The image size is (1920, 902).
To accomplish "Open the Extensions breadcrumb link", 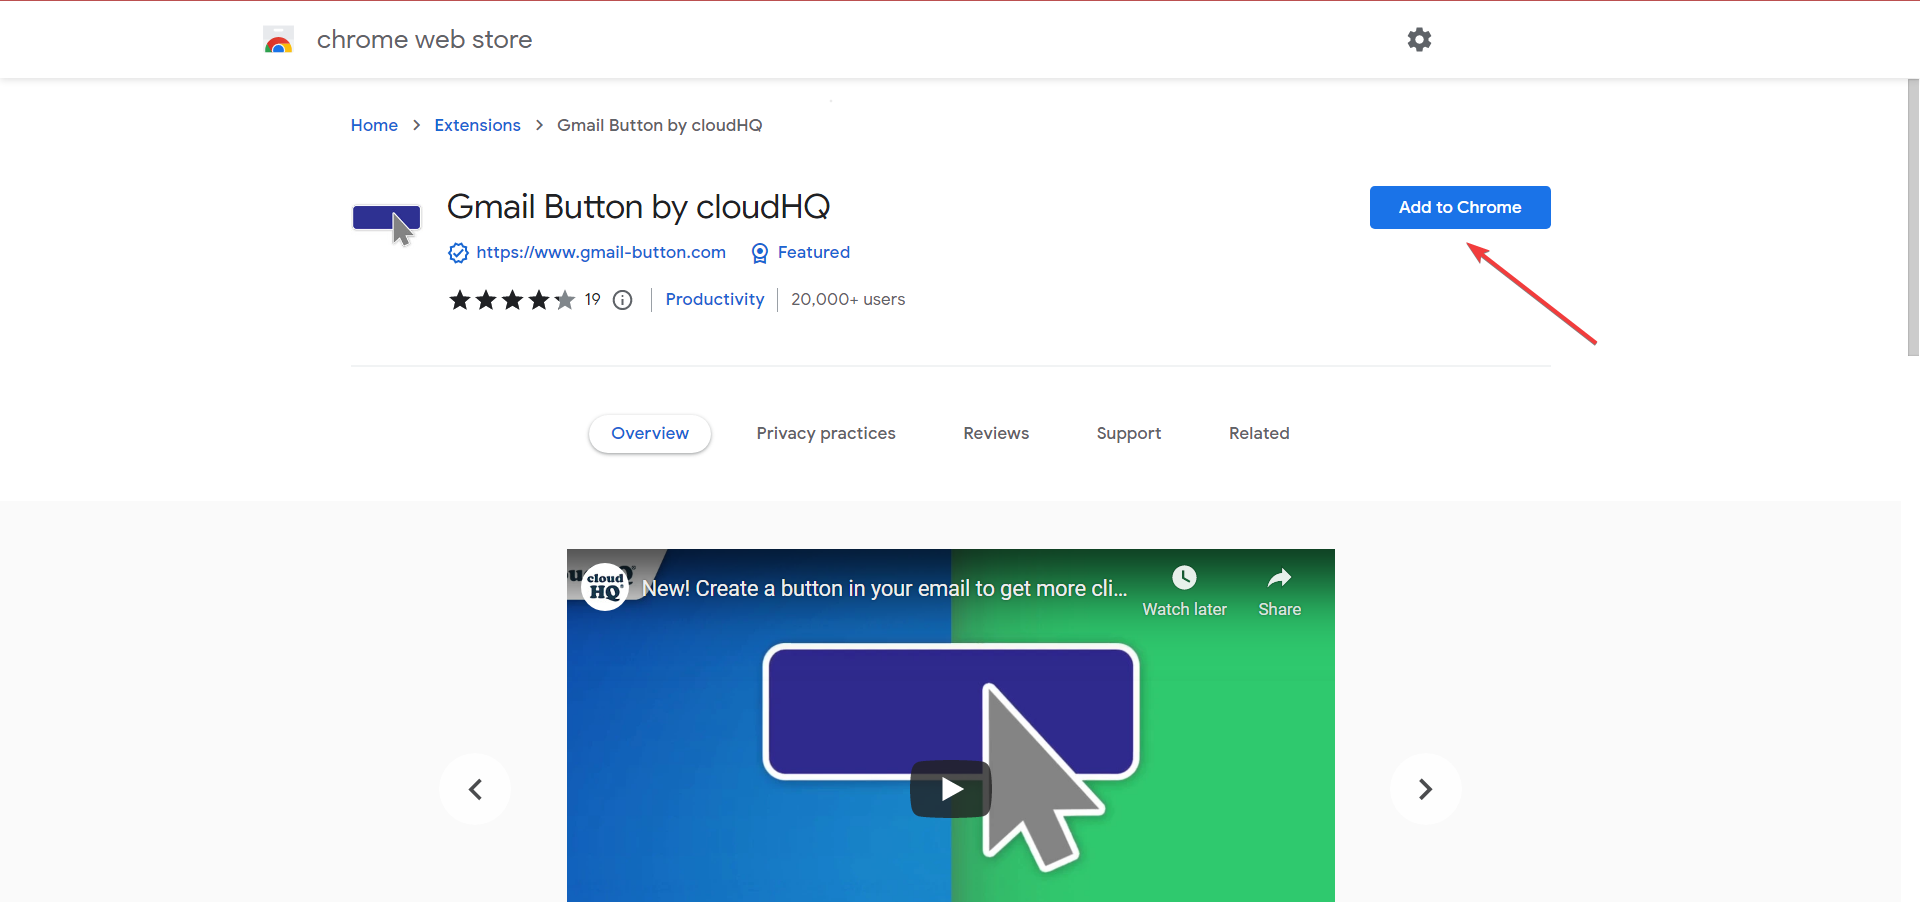I will point(477,125).
